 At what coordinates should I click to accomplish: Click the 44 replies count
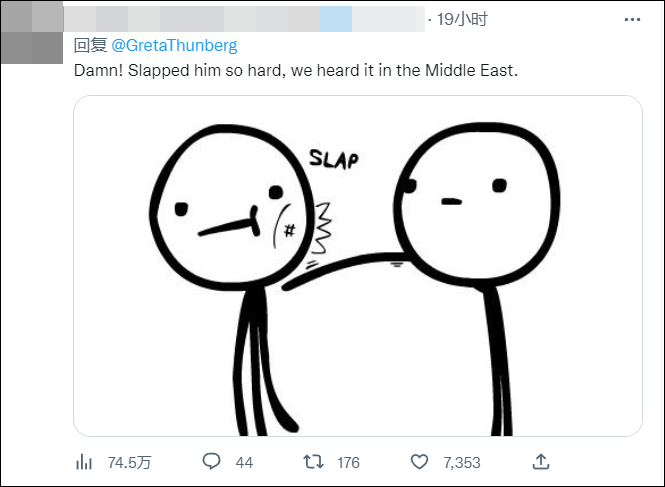(244, 462)
